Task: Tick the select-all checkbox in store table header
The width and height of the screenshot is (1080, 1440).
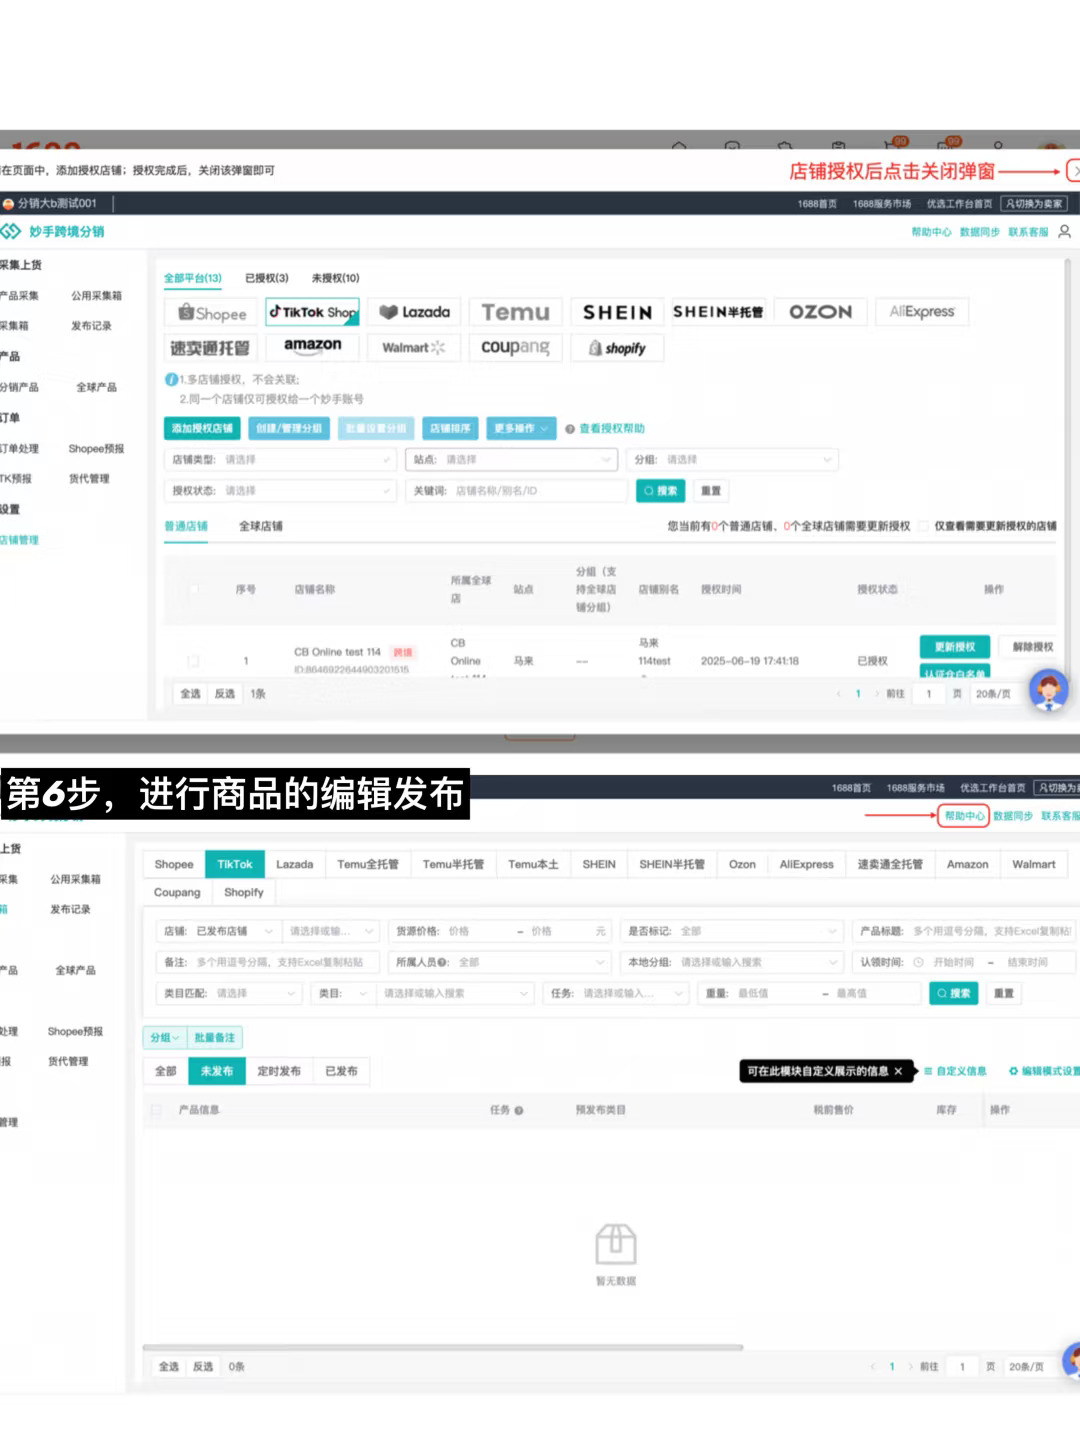Action: coord(194,589)
